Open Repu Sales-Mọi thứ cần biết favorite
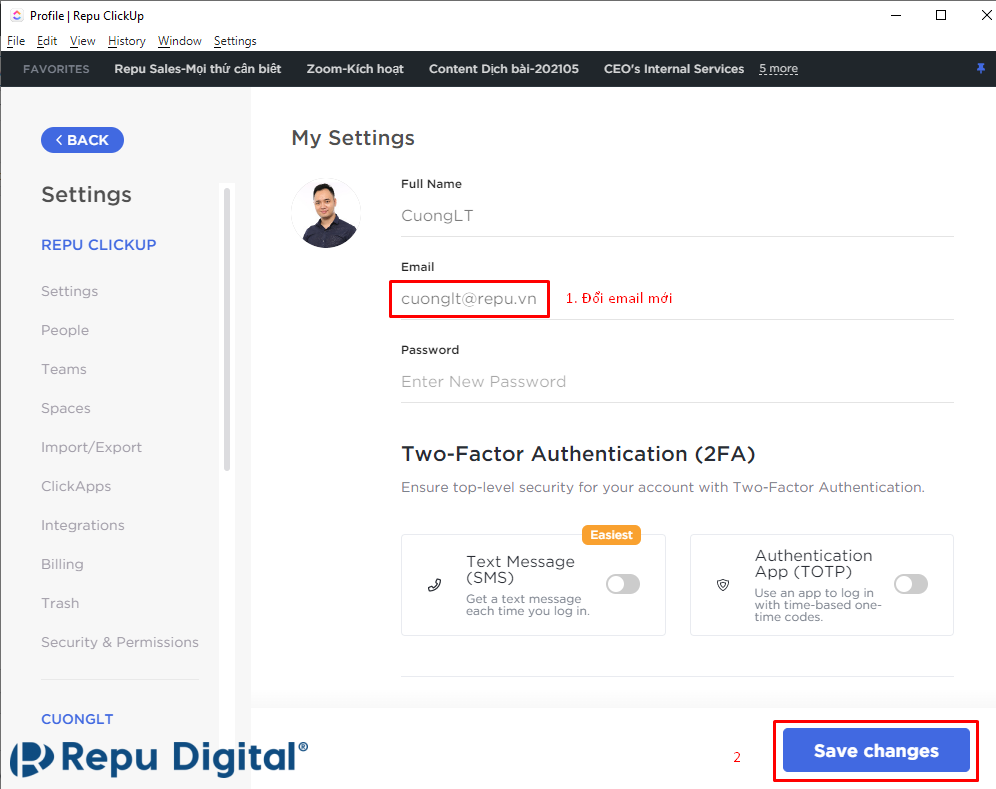Viewport: 996px width, 789px height. tap(198, 69)
